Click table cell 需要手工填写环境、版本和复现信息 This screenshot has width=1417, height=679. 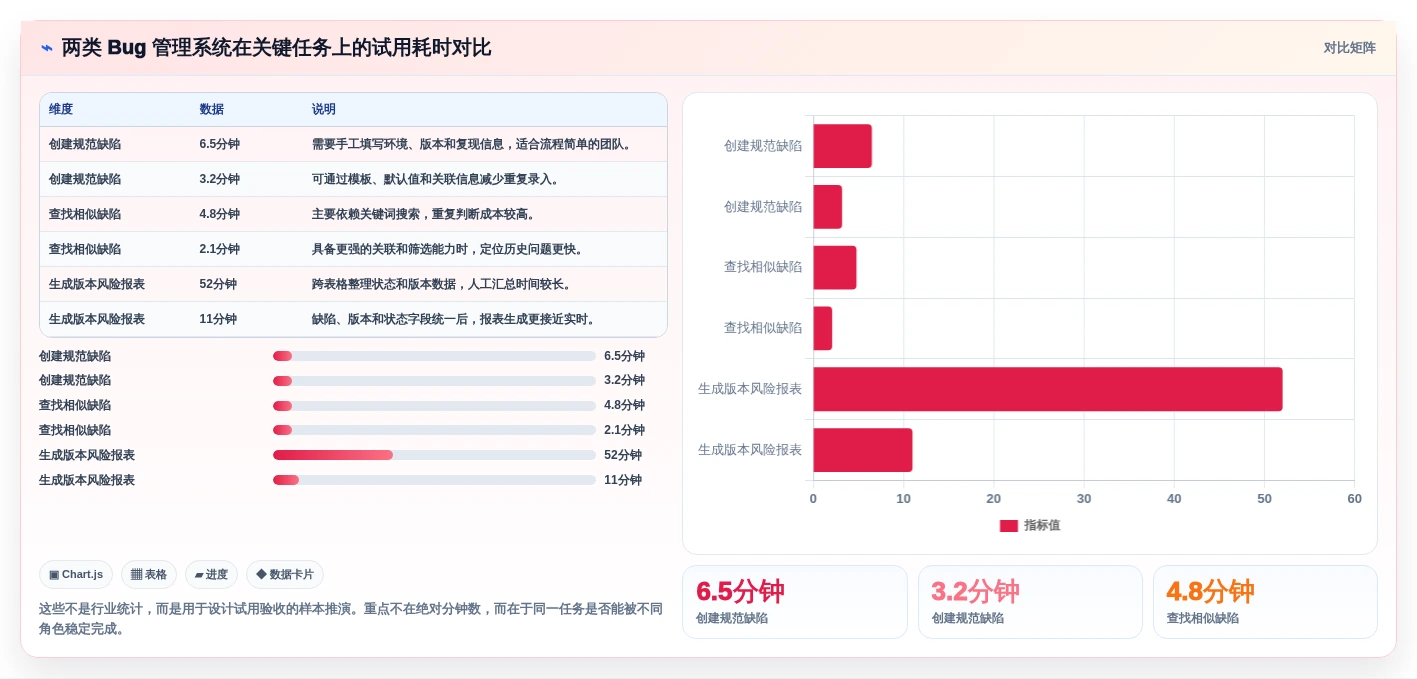(473, 144)
